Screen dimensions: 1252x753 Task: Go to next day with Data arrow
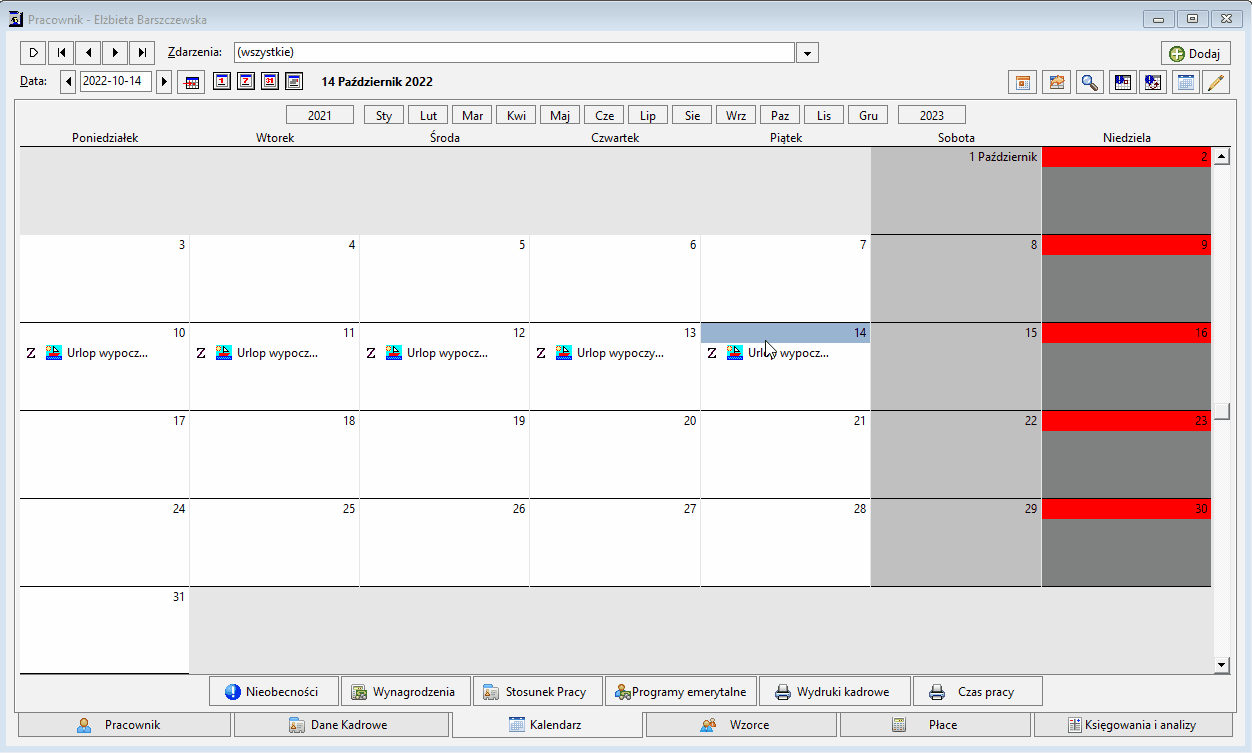coord(164,81)
